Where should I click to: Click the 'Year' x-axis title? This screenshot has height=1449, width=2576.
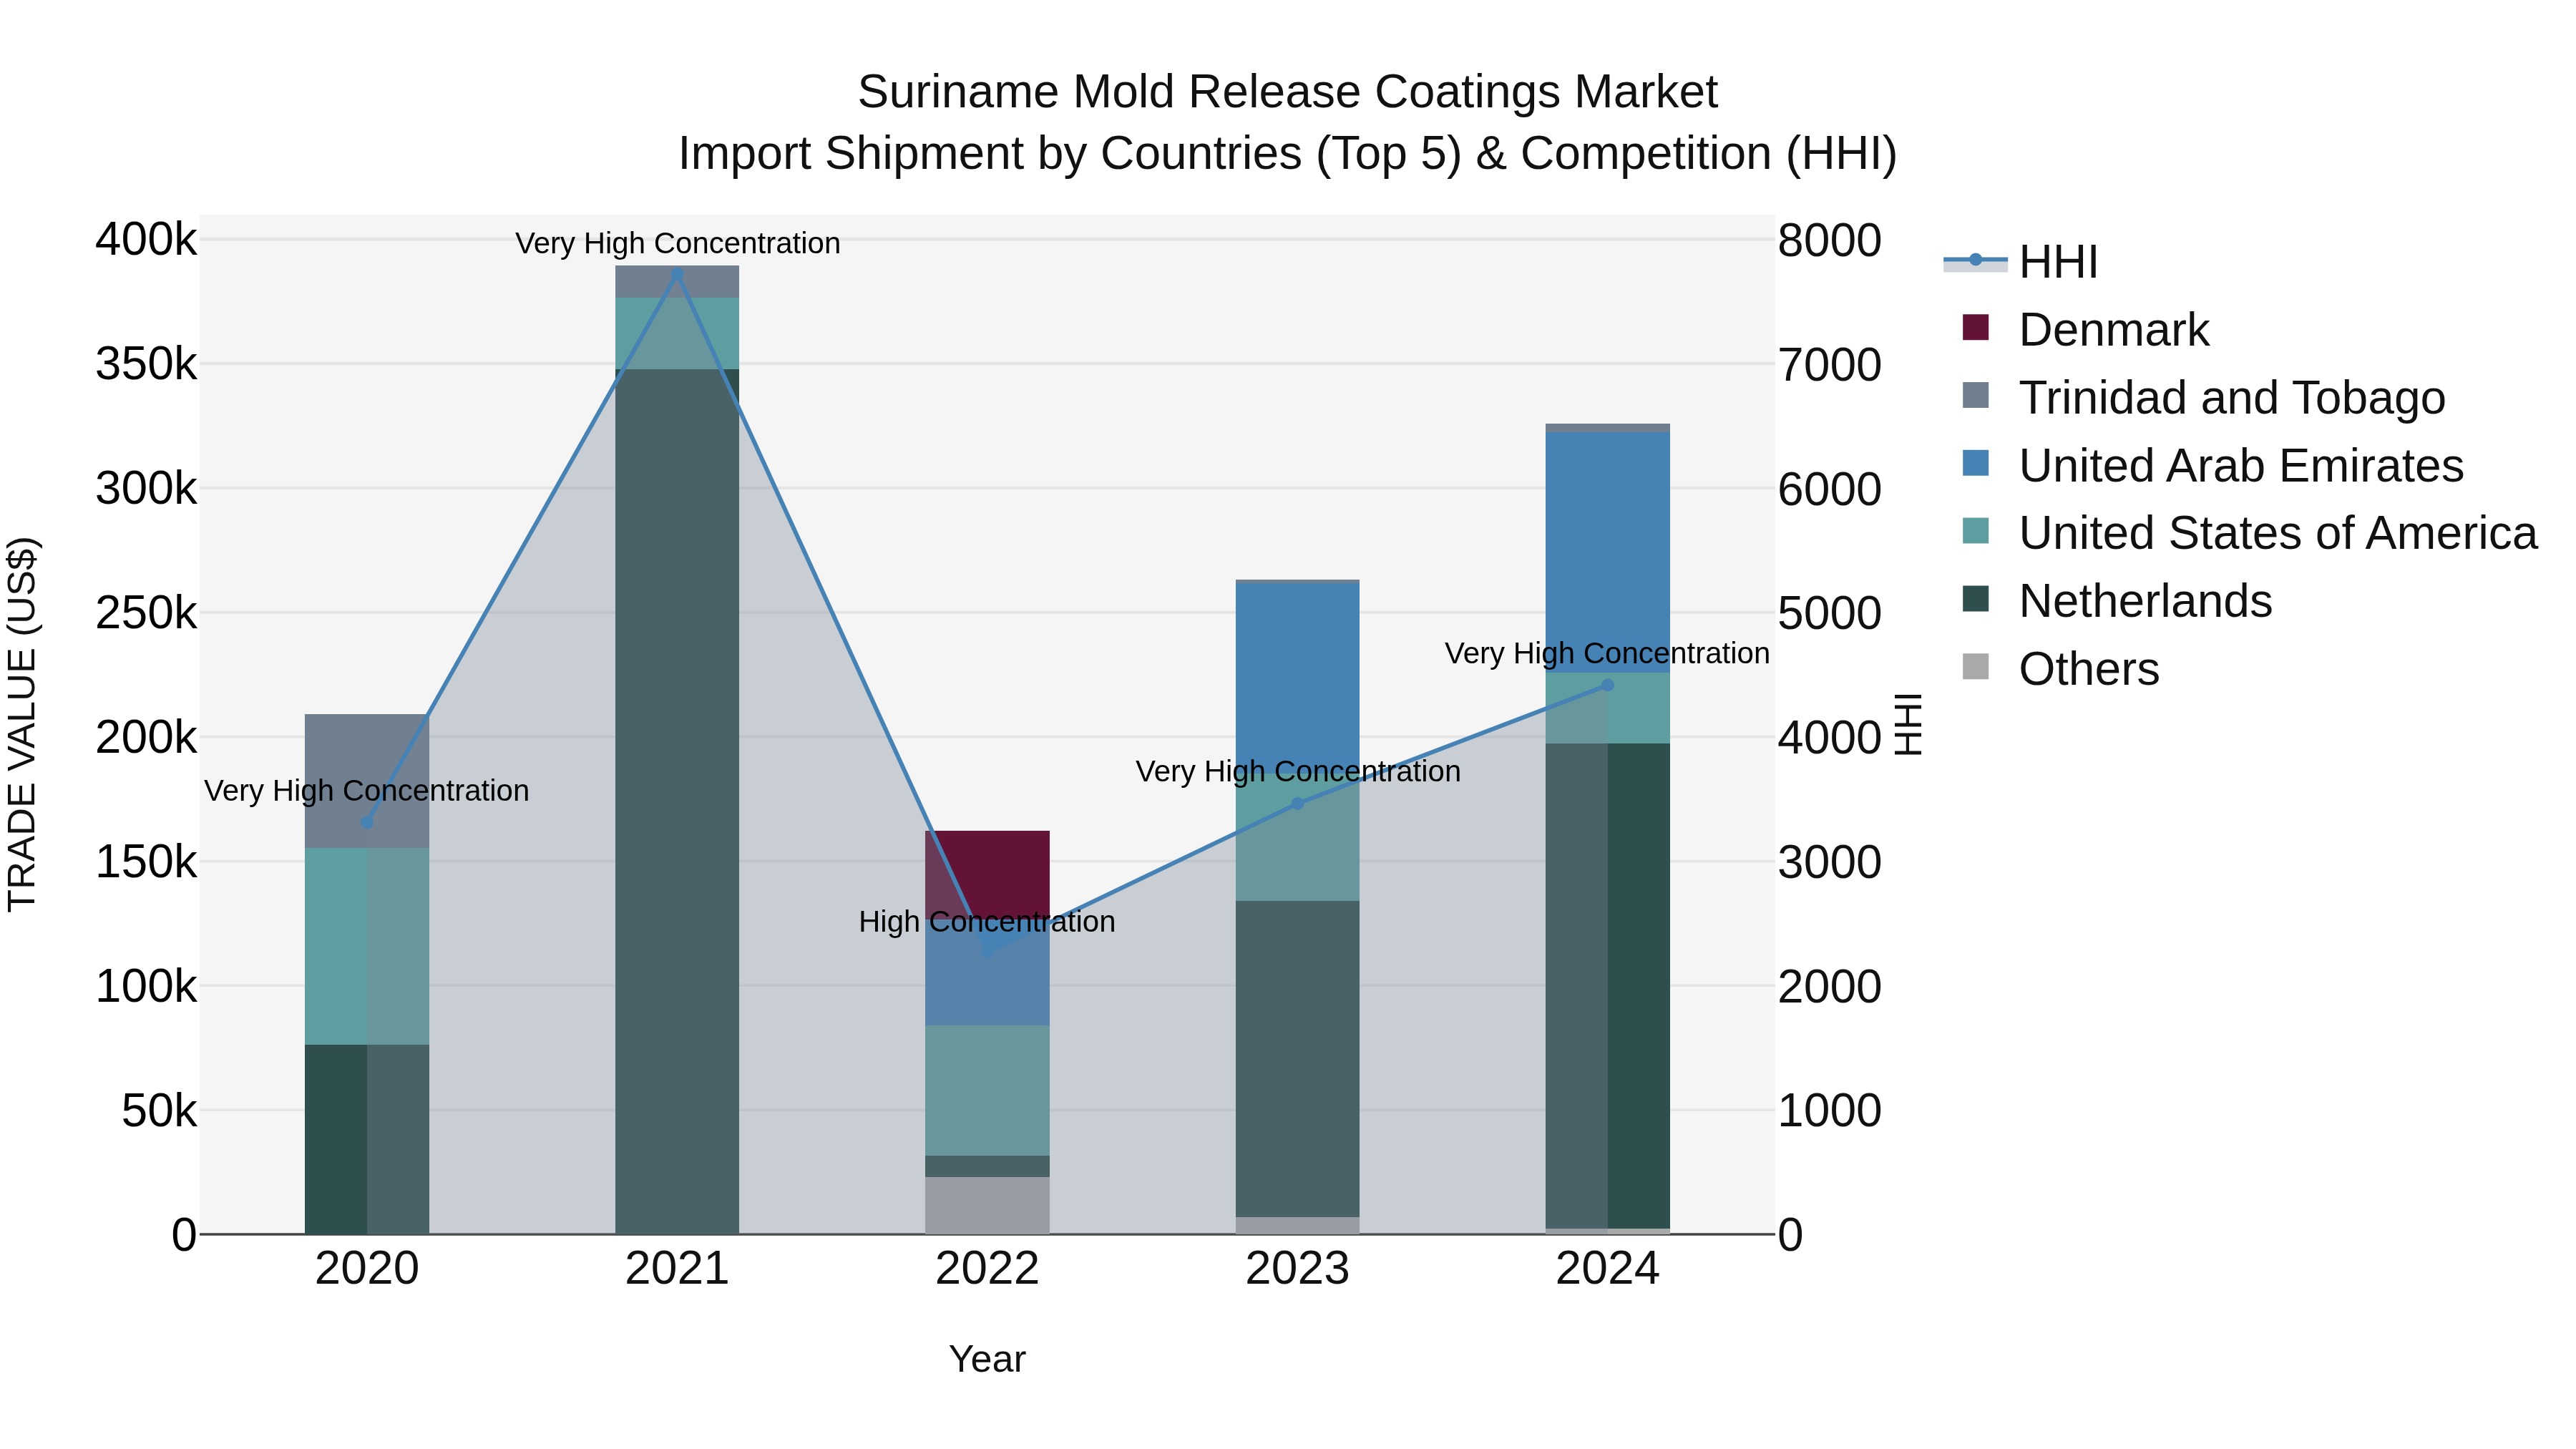pos(987,1360)
